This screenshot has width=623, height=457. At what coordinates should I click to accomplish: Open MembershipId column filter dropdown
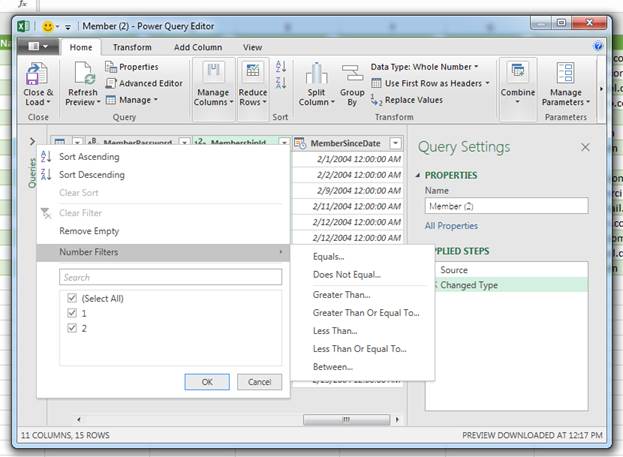point(284,142)
